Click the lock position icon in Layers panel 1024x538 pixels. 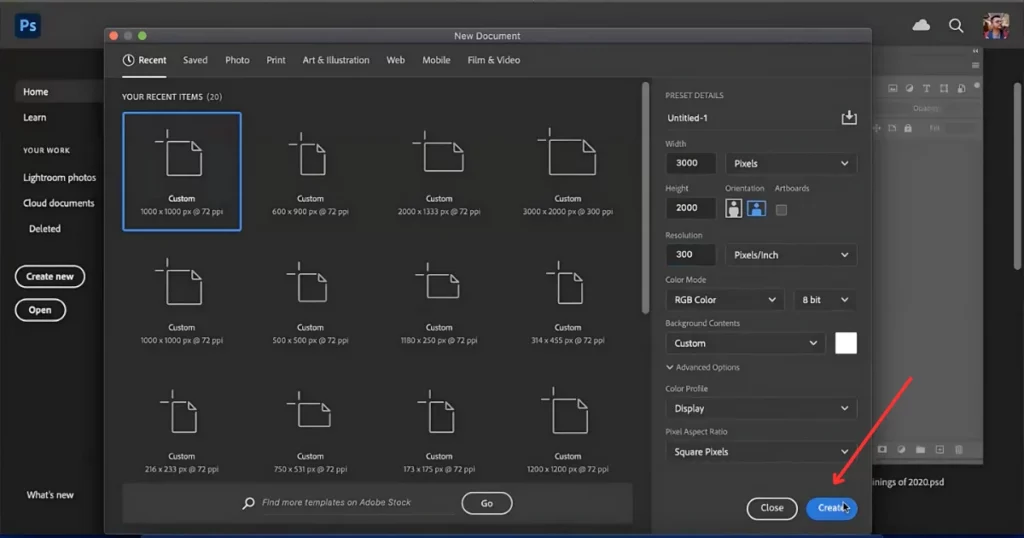(877, 128)
